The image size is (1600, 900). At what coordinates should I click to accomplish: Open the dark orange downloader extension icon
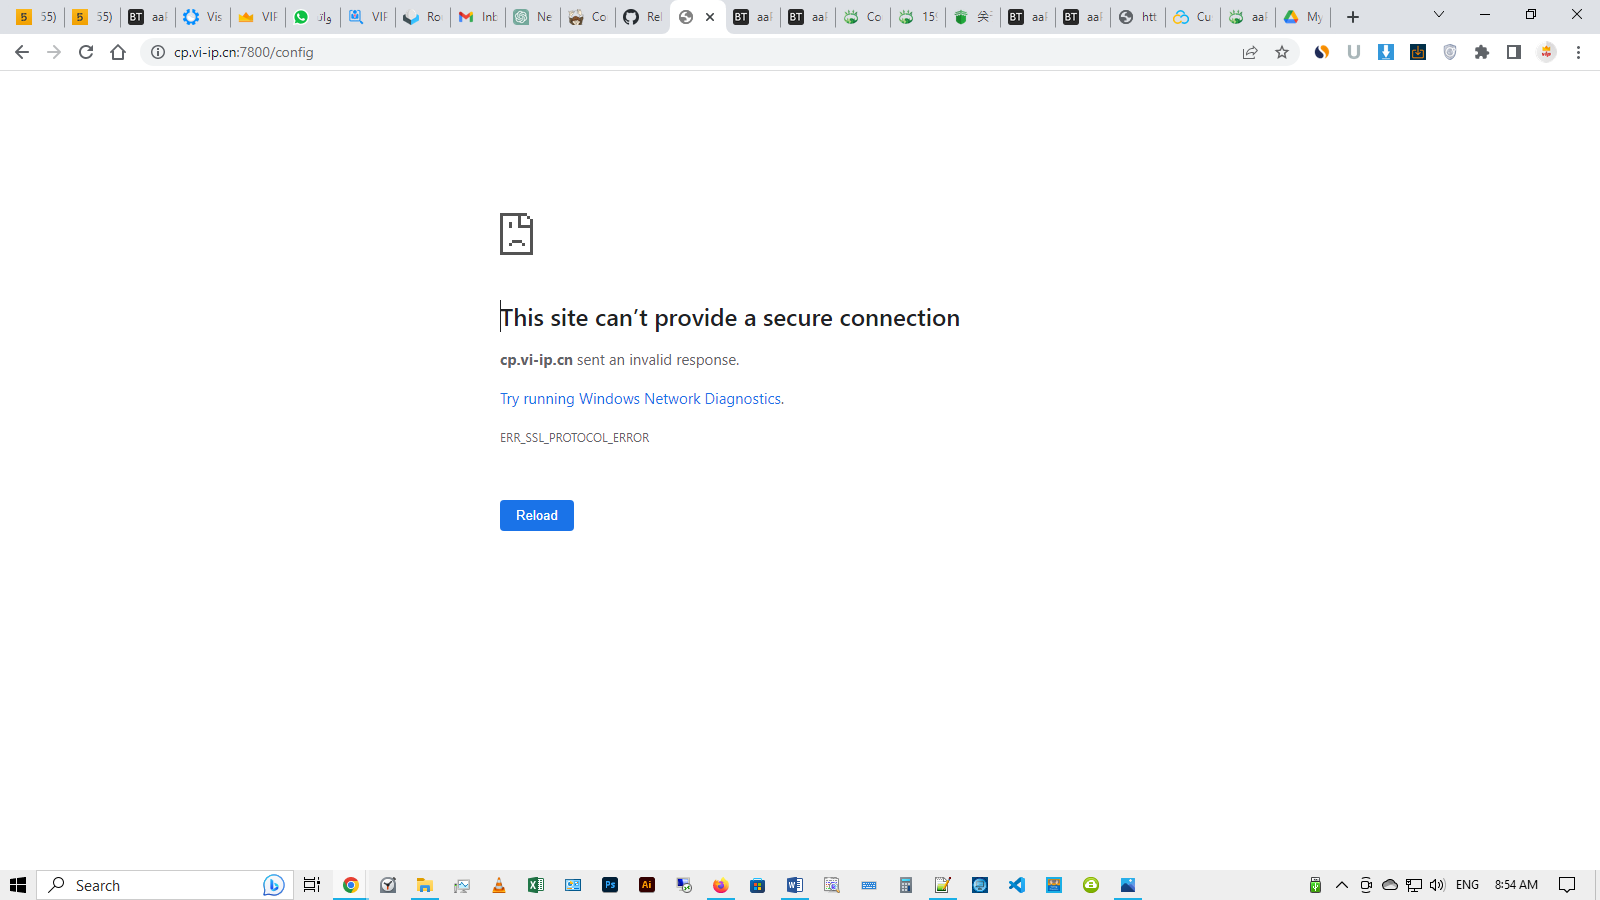pos(1418,52)
